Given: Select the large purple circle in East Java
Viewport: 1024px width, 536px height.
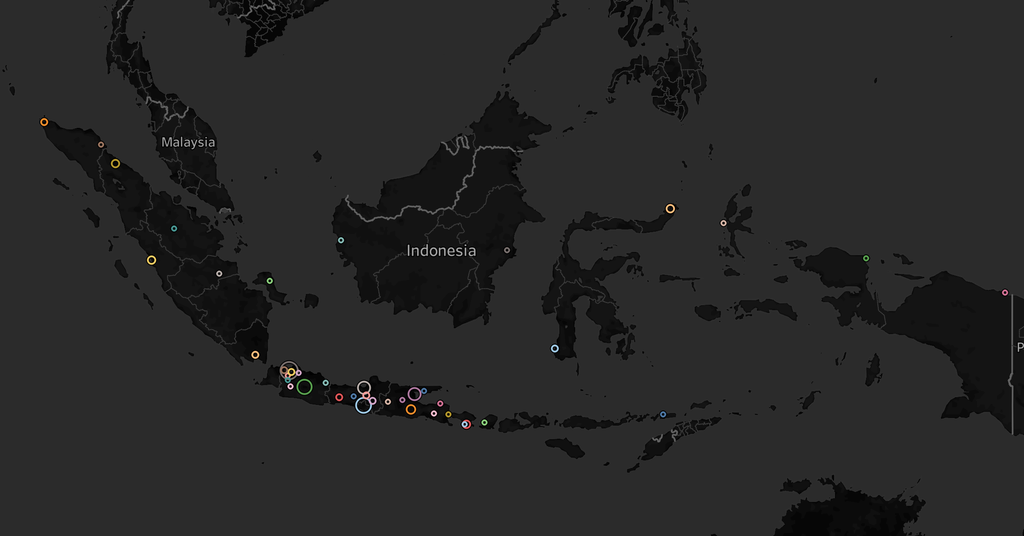Looking at the screenshot, I should [x=414, y=394].
